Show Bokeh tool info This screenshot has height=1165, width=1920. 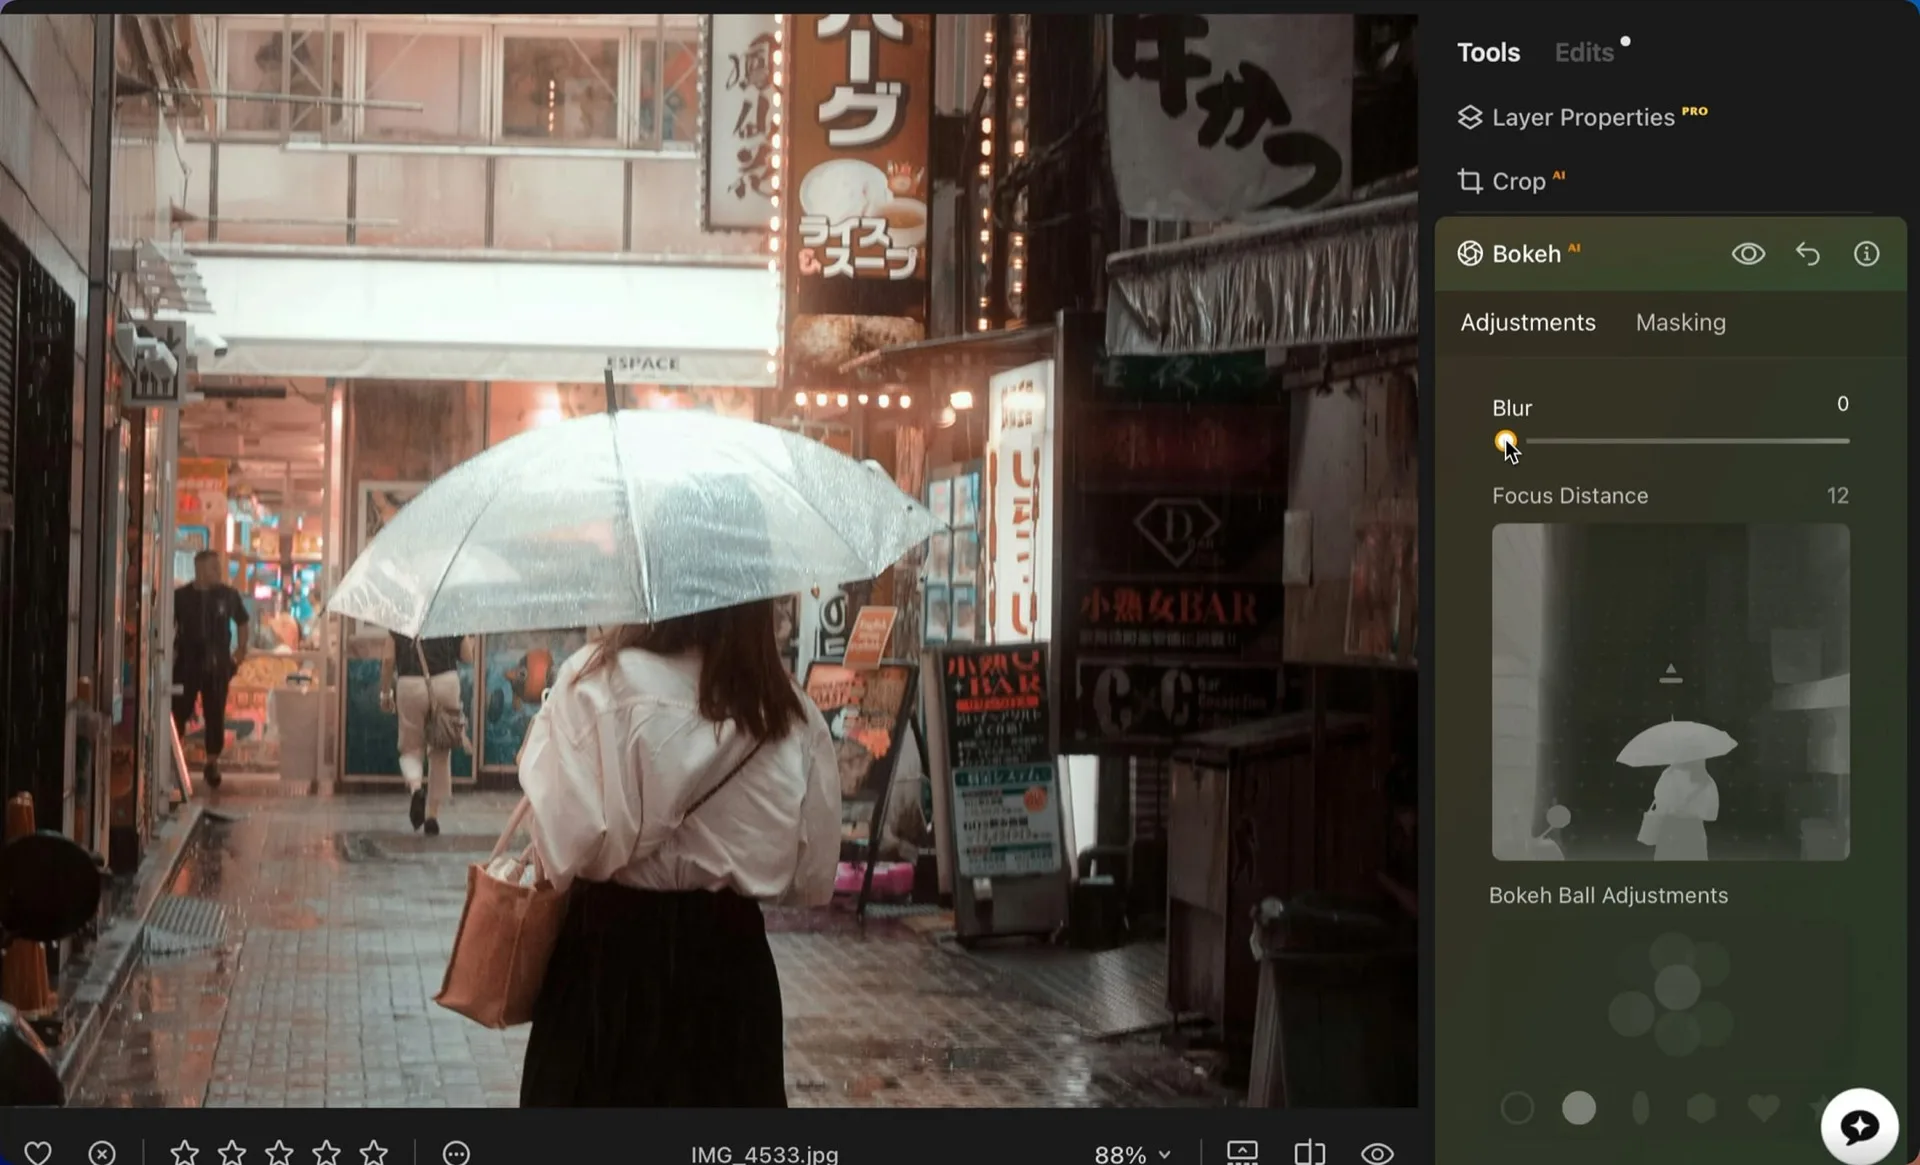click(x=1866, y=254)
